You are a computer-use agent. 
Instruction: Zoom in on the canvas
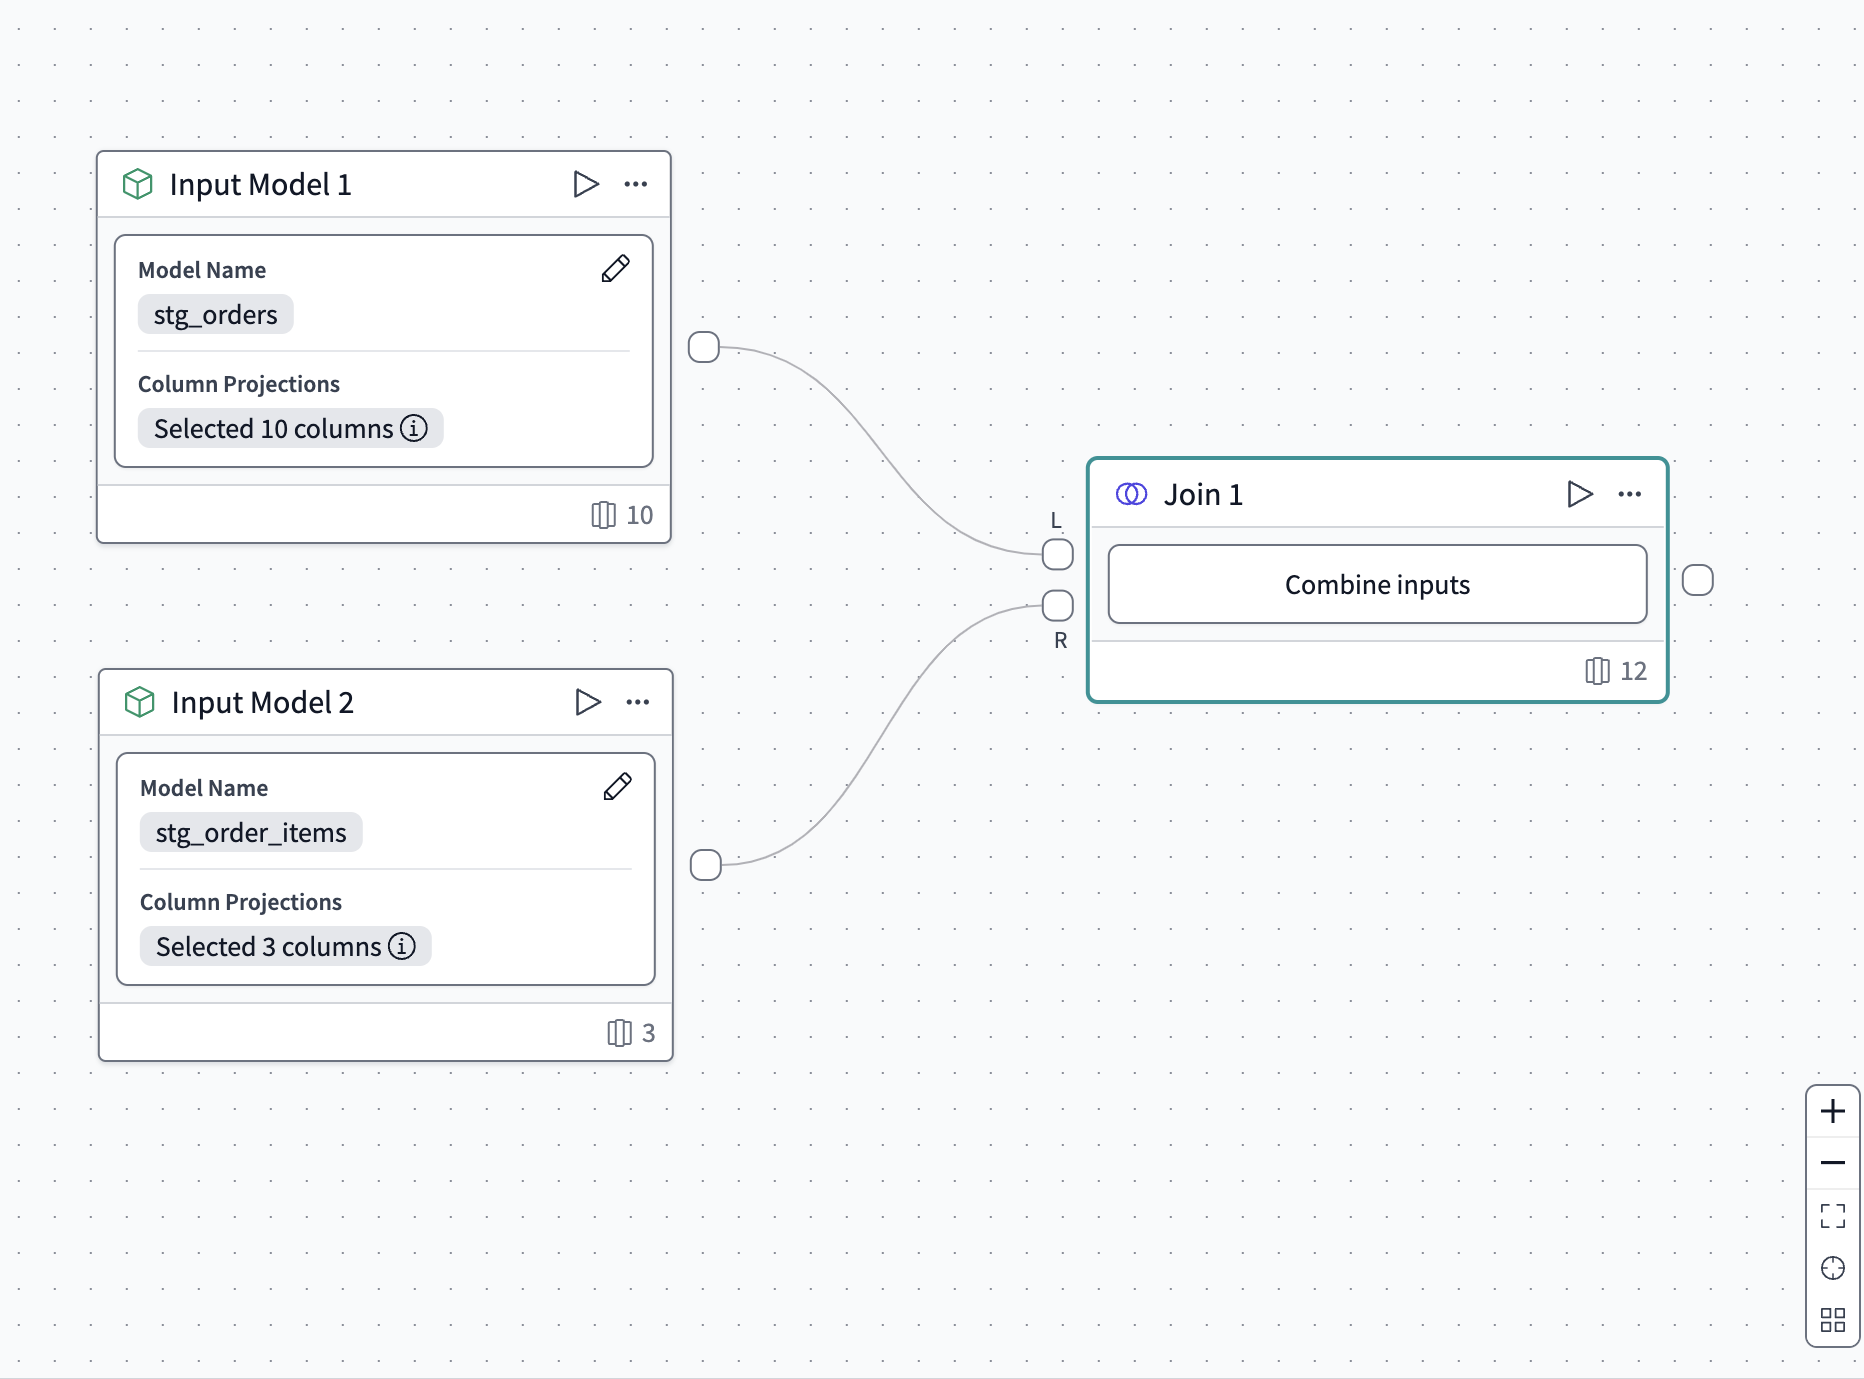point(1833,1110)
